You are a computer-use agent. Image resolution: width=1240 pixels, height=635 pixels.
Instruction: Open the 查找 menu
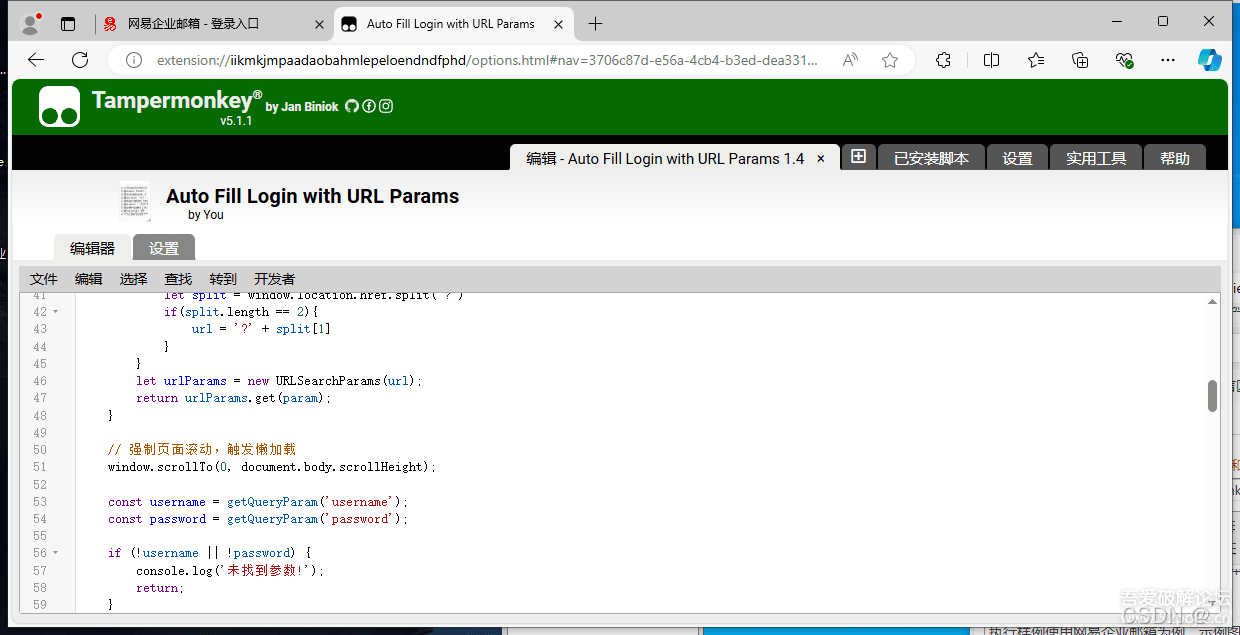[x=178, y=279]
